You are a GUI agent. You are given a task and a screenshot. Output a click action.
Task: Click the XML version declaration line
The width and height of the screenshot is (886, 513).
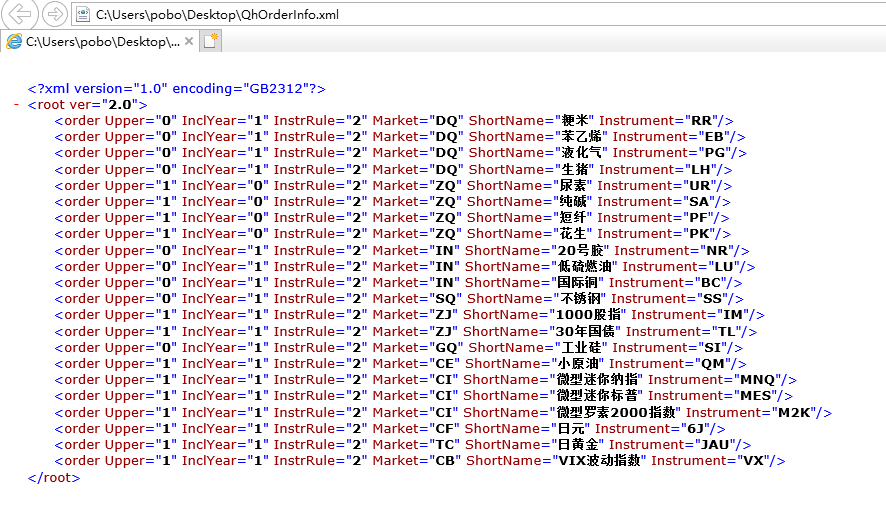pos(176,88)
